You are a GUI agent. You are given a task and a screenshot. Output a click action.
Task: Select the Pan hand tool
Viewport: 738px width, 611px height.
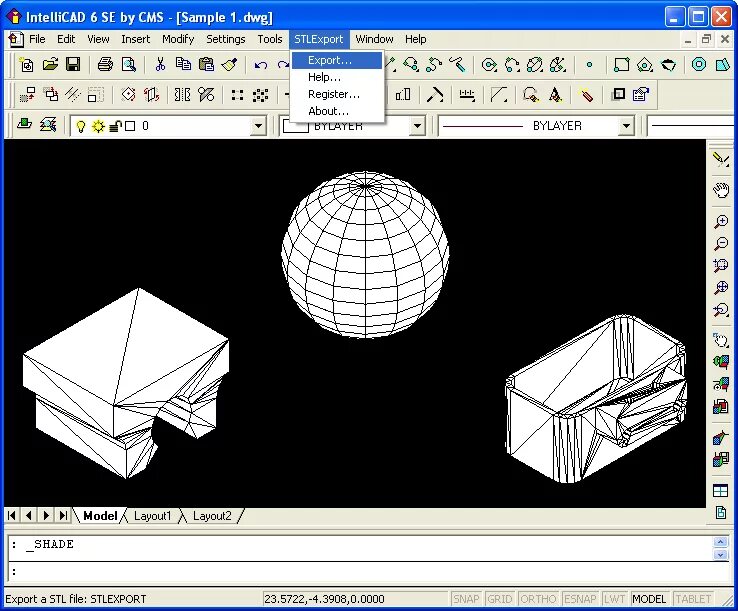(x=721, y=190)
